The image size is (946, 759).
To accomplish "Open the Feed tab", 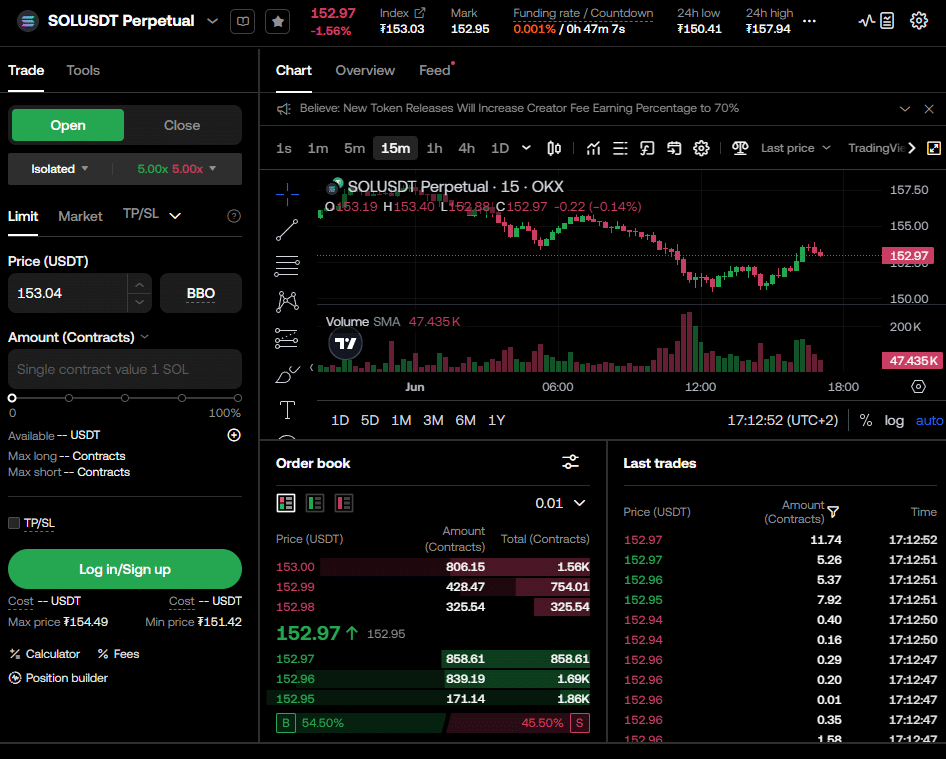I will (x=435, y=71).
